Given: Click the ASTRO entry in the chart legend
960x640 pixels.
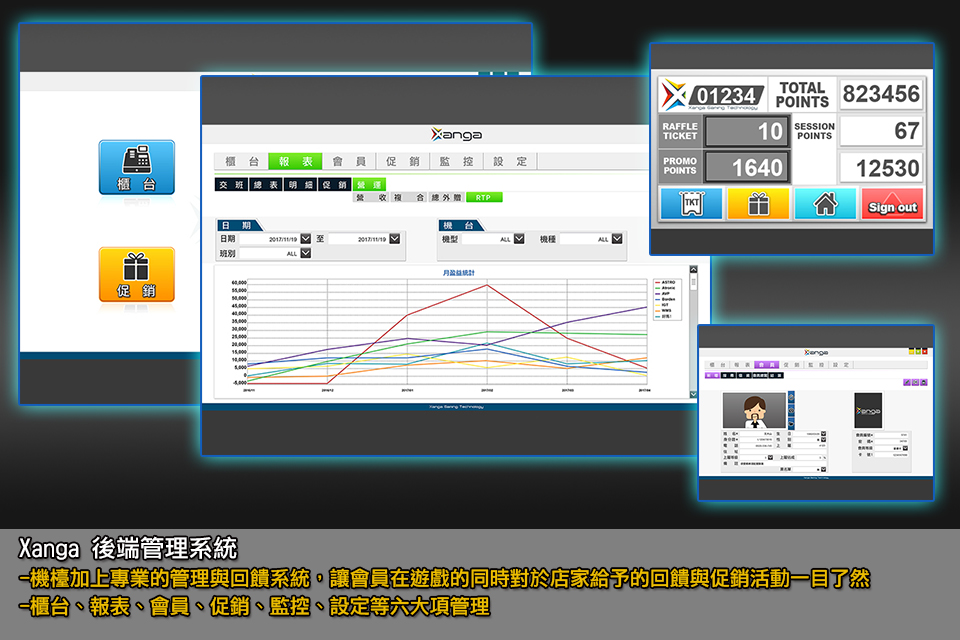Looking at the screenshot, I should pos(666,282).
